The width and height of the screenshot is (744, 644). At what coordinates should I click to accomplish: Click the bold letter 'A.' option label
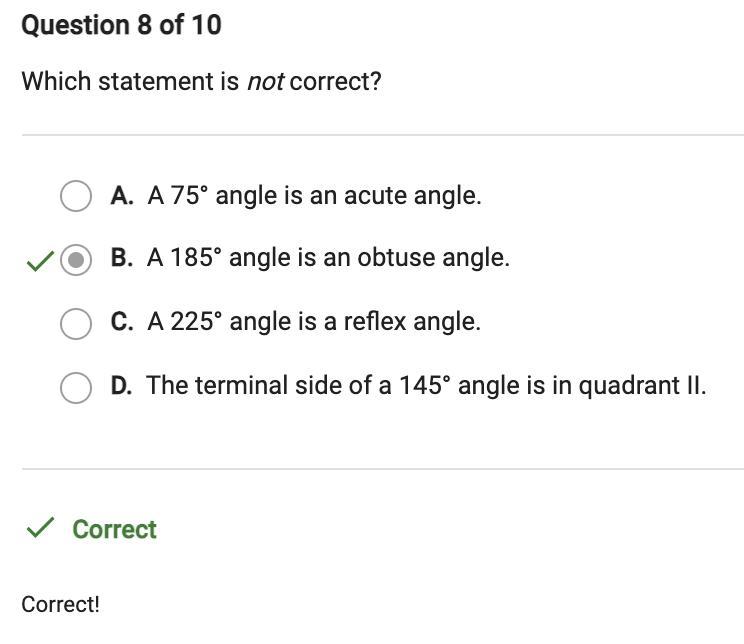tap(122, 195)
